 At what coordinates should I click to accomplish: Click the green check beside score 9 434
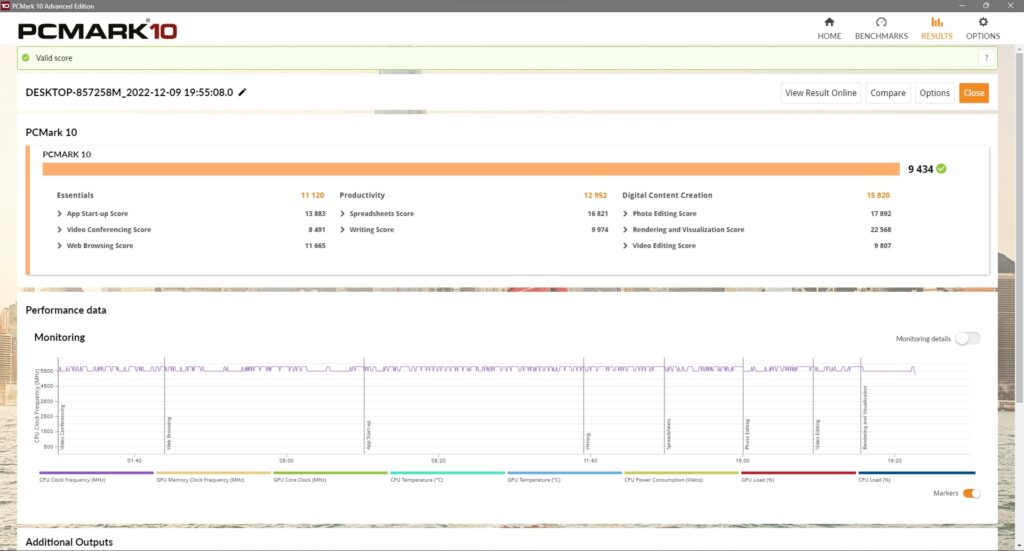click(x=941, y=169)
